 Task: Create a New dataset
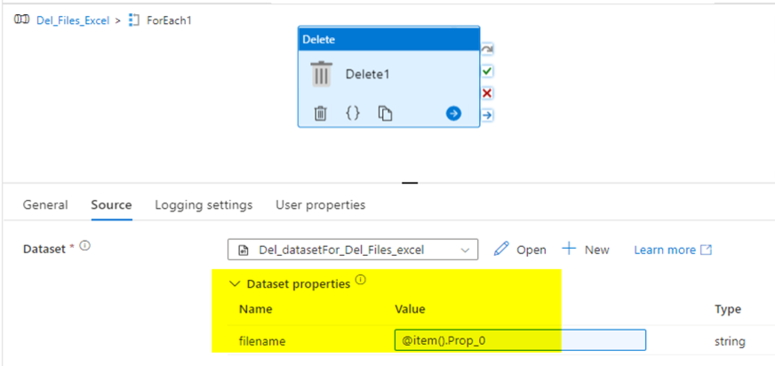pos(586,249)
